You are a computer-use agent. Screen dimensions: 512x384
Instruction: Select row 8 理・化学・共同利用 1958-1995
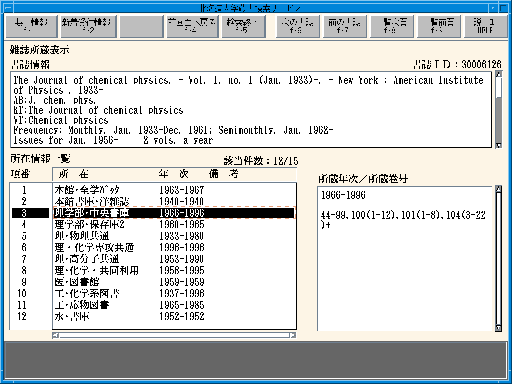click(174, 270)
